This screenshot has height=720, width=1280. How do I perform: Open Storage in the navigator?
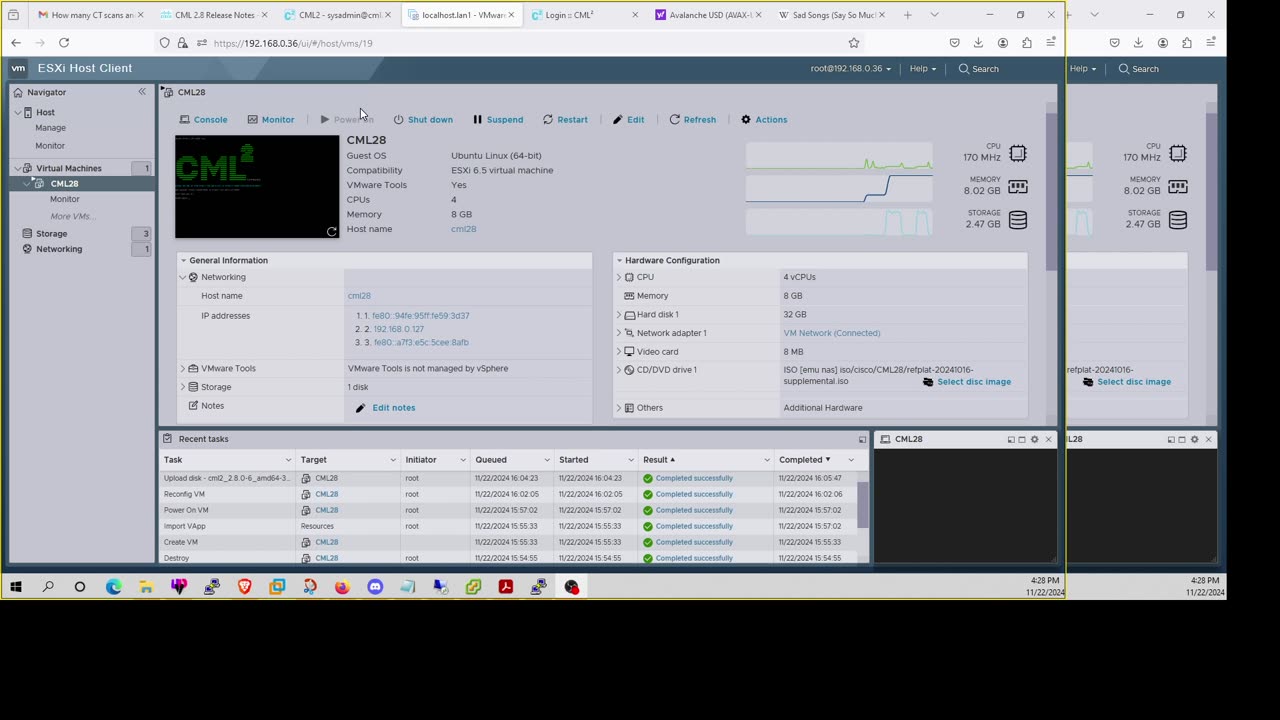tap(51, 234)
